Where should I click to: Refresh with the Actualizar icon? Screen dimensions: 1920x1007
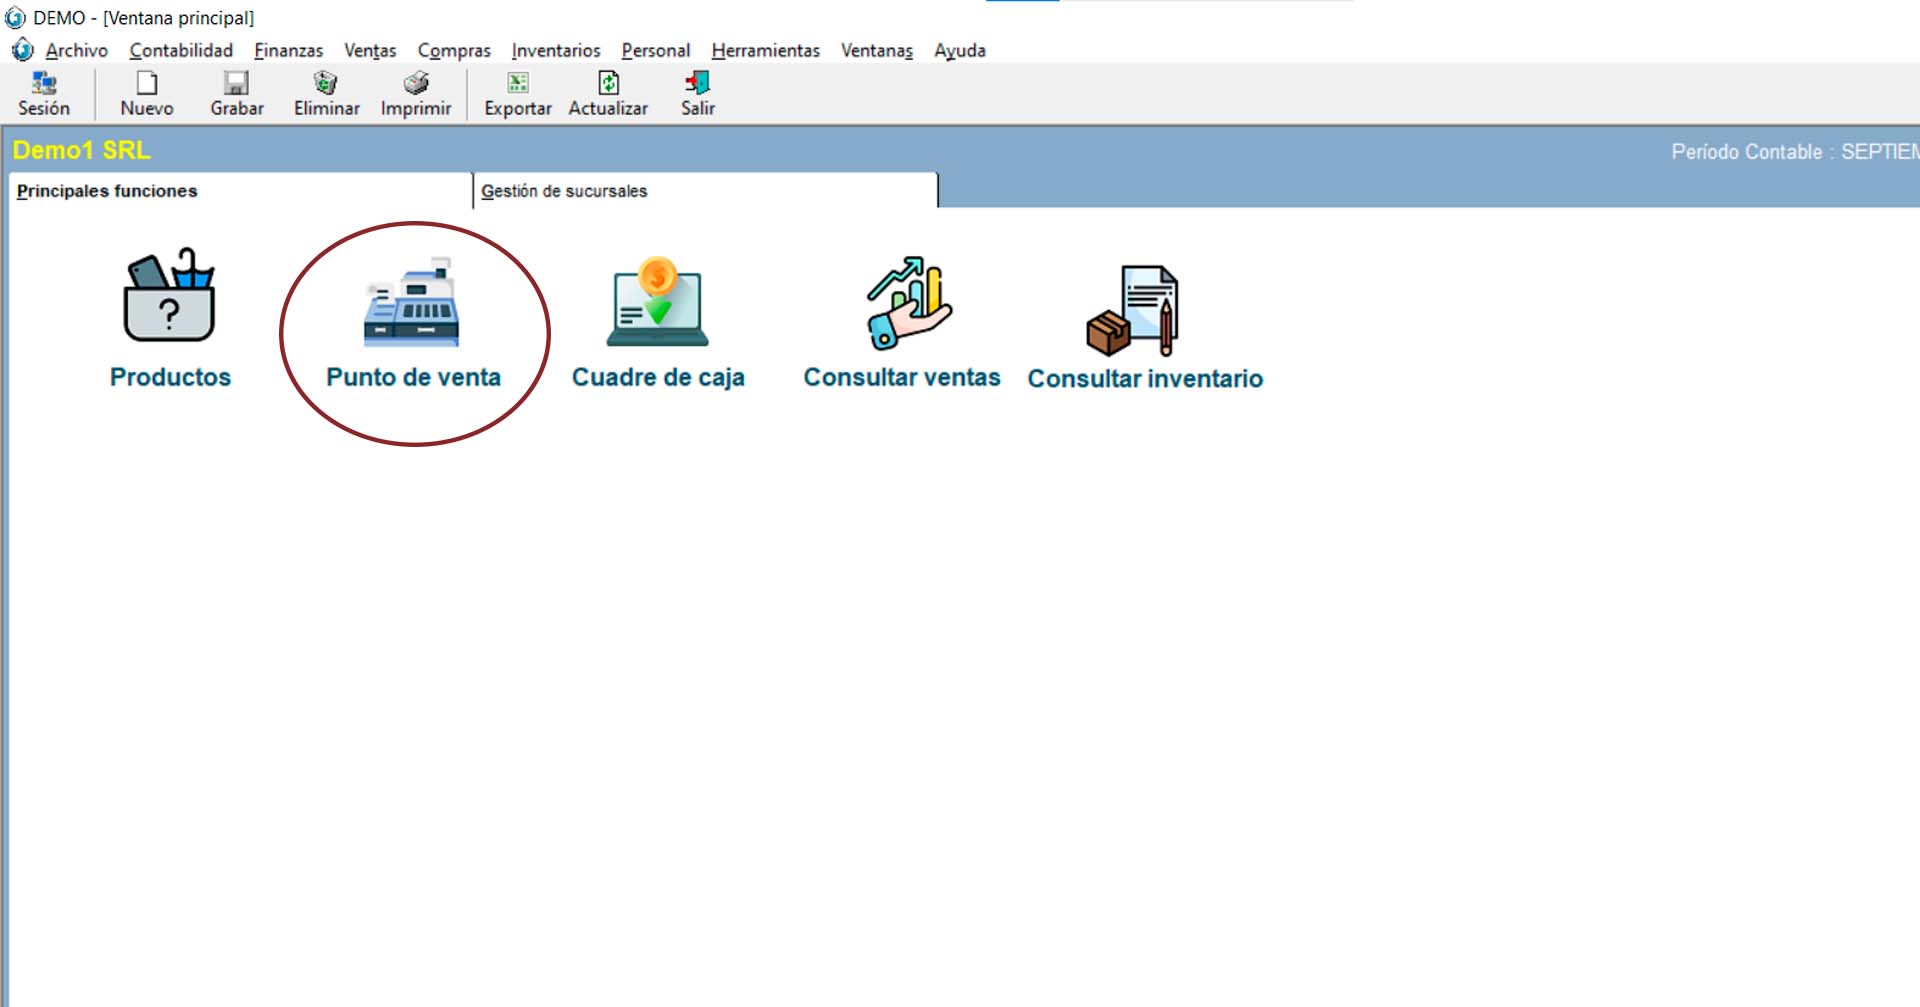click(x=608, y=84)
